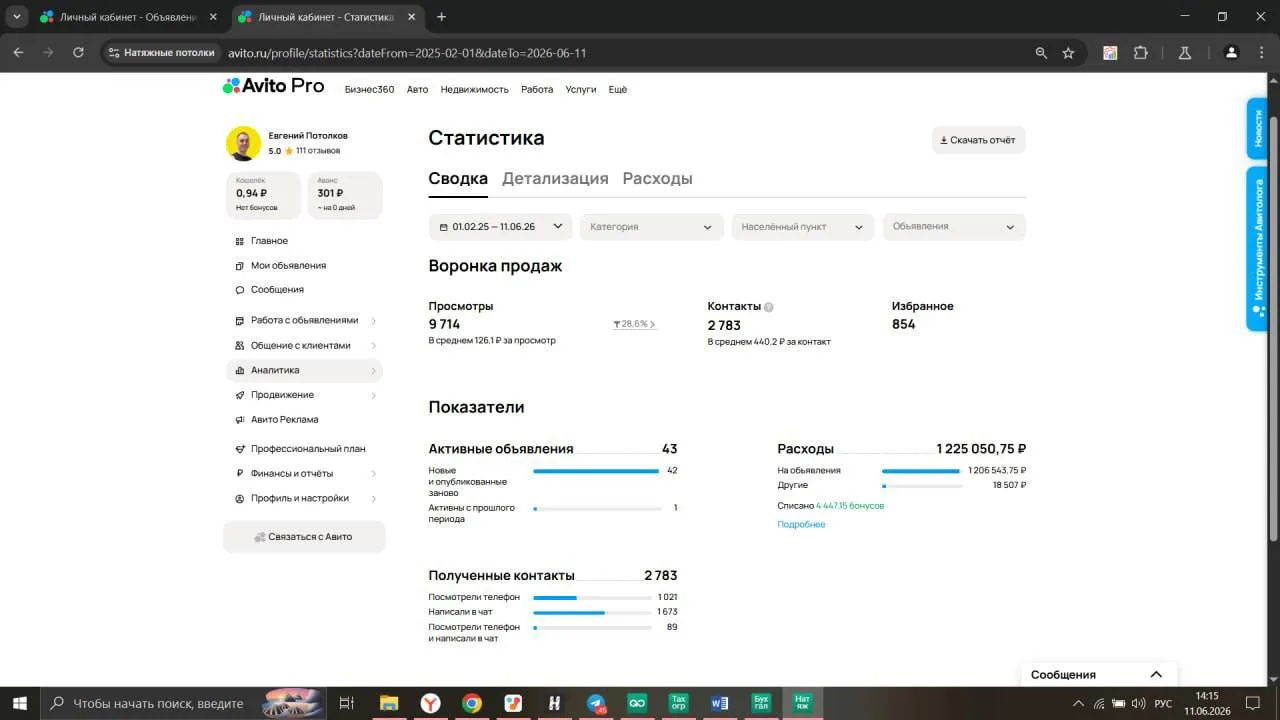Open Недвижимость in top menu
Viewport: 1280px width, 720px height.
click(475, 90)
